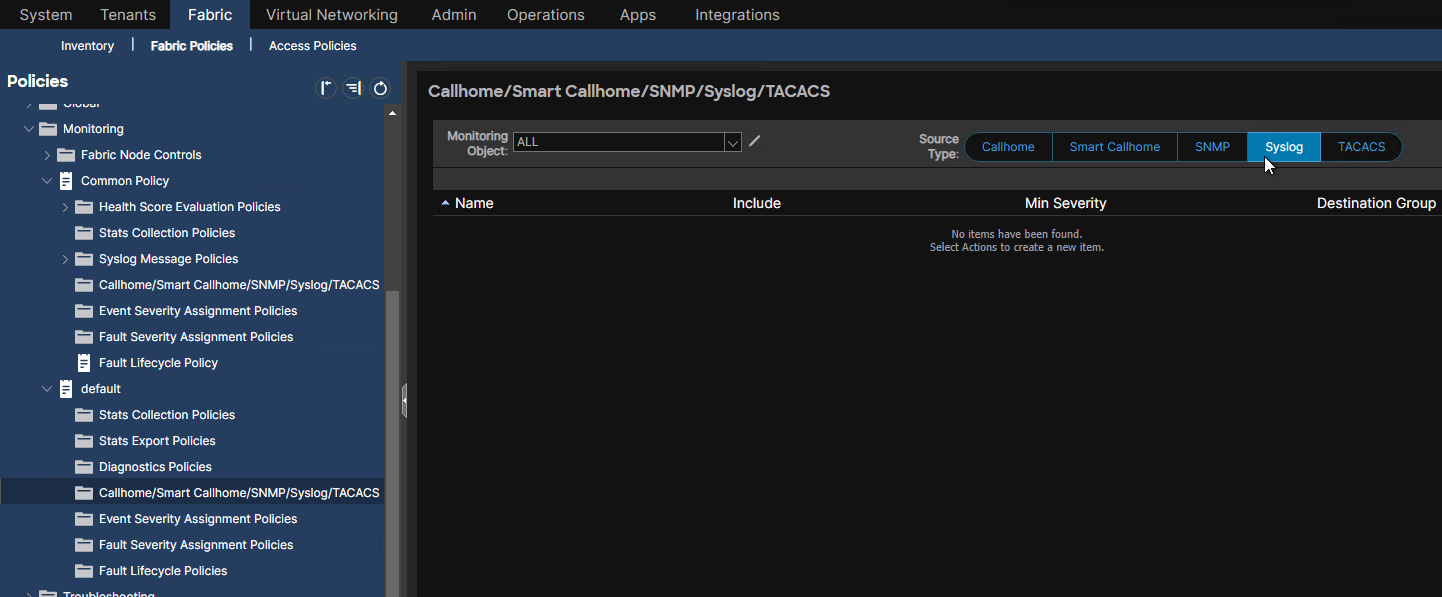Viewport: 1442px width, 597px height.
Task: Refresh the Policies tree with circular arrow icon
Action: point(380,88)
